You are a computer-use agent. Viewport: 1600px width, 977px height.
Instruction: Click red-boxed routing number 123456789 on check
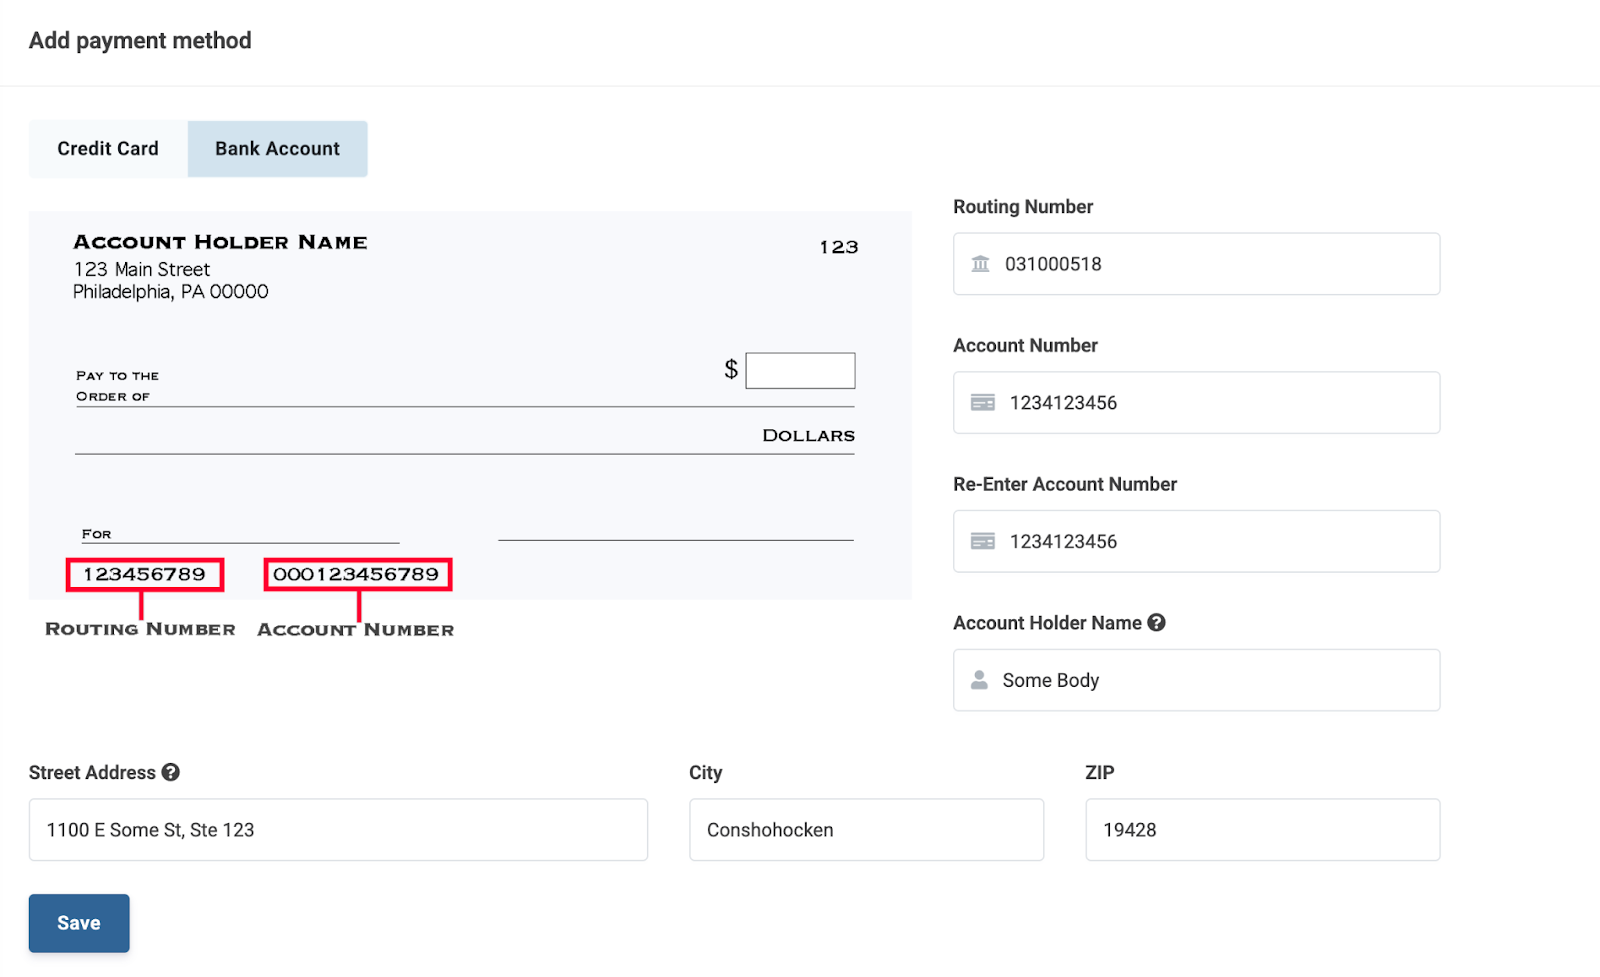click(x=145, y=575)
